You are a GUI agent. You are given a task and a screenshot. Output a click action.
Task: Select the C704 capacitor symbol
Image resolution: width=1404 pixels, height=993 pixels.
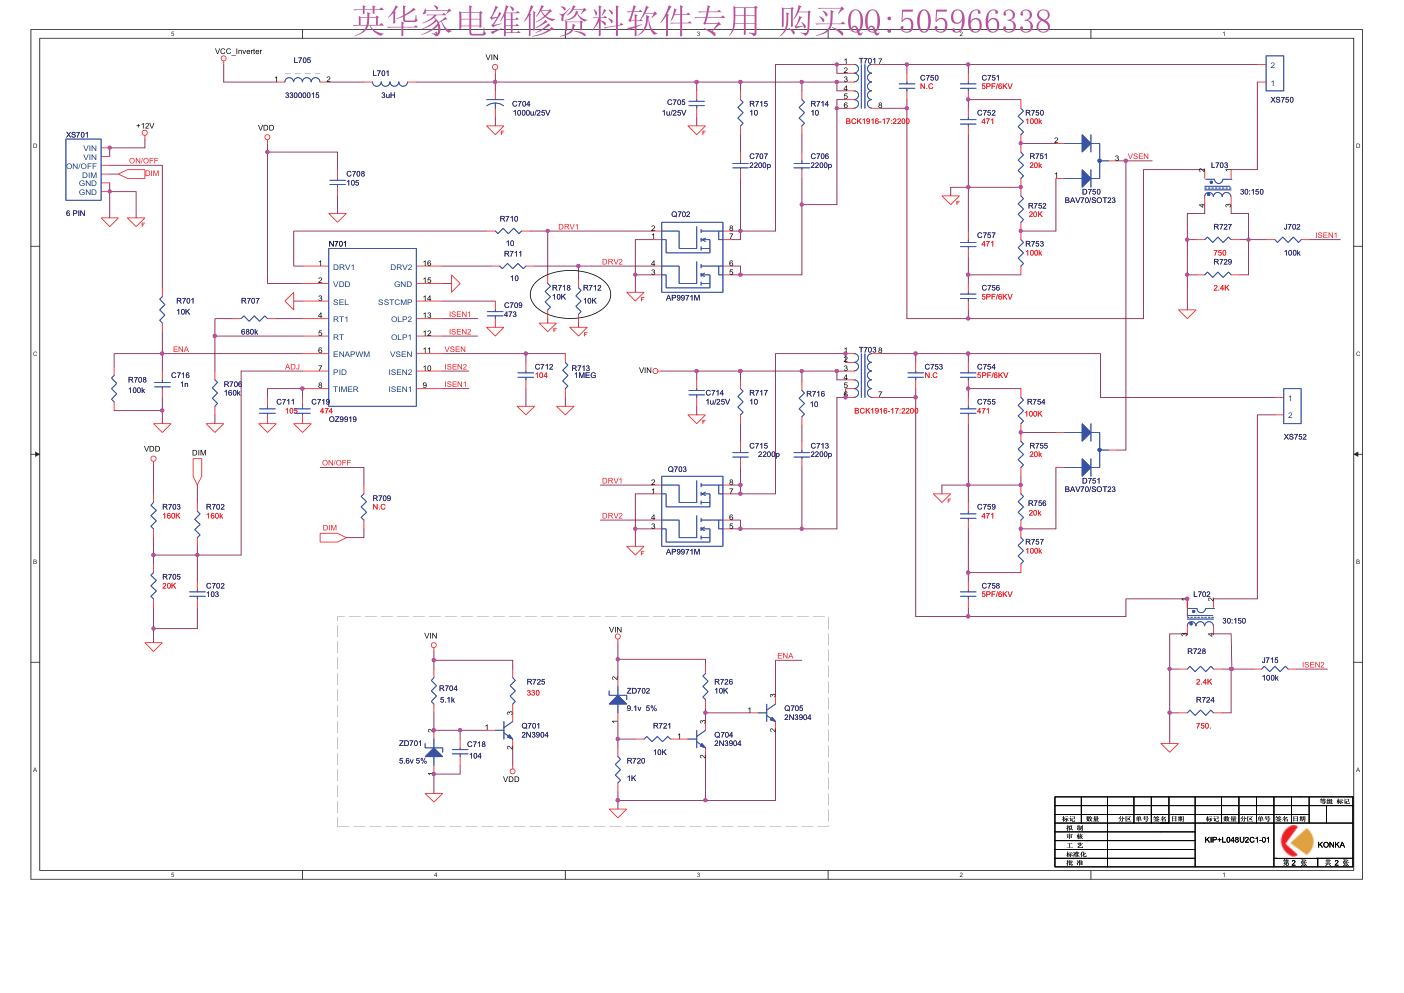(494, 104)
